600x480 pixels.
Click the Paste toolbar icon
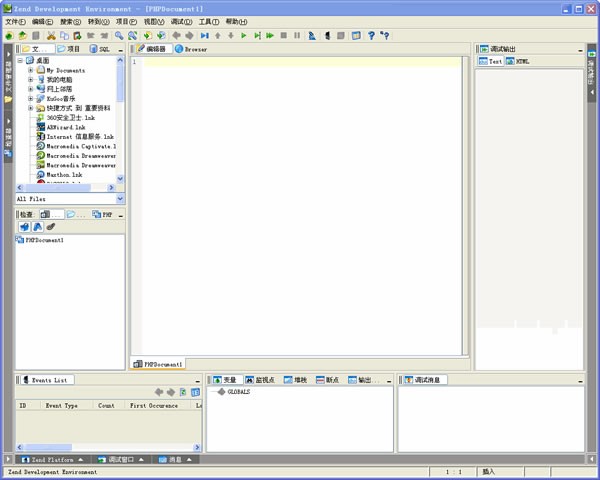pyautogui.click(x=77, y=36)
